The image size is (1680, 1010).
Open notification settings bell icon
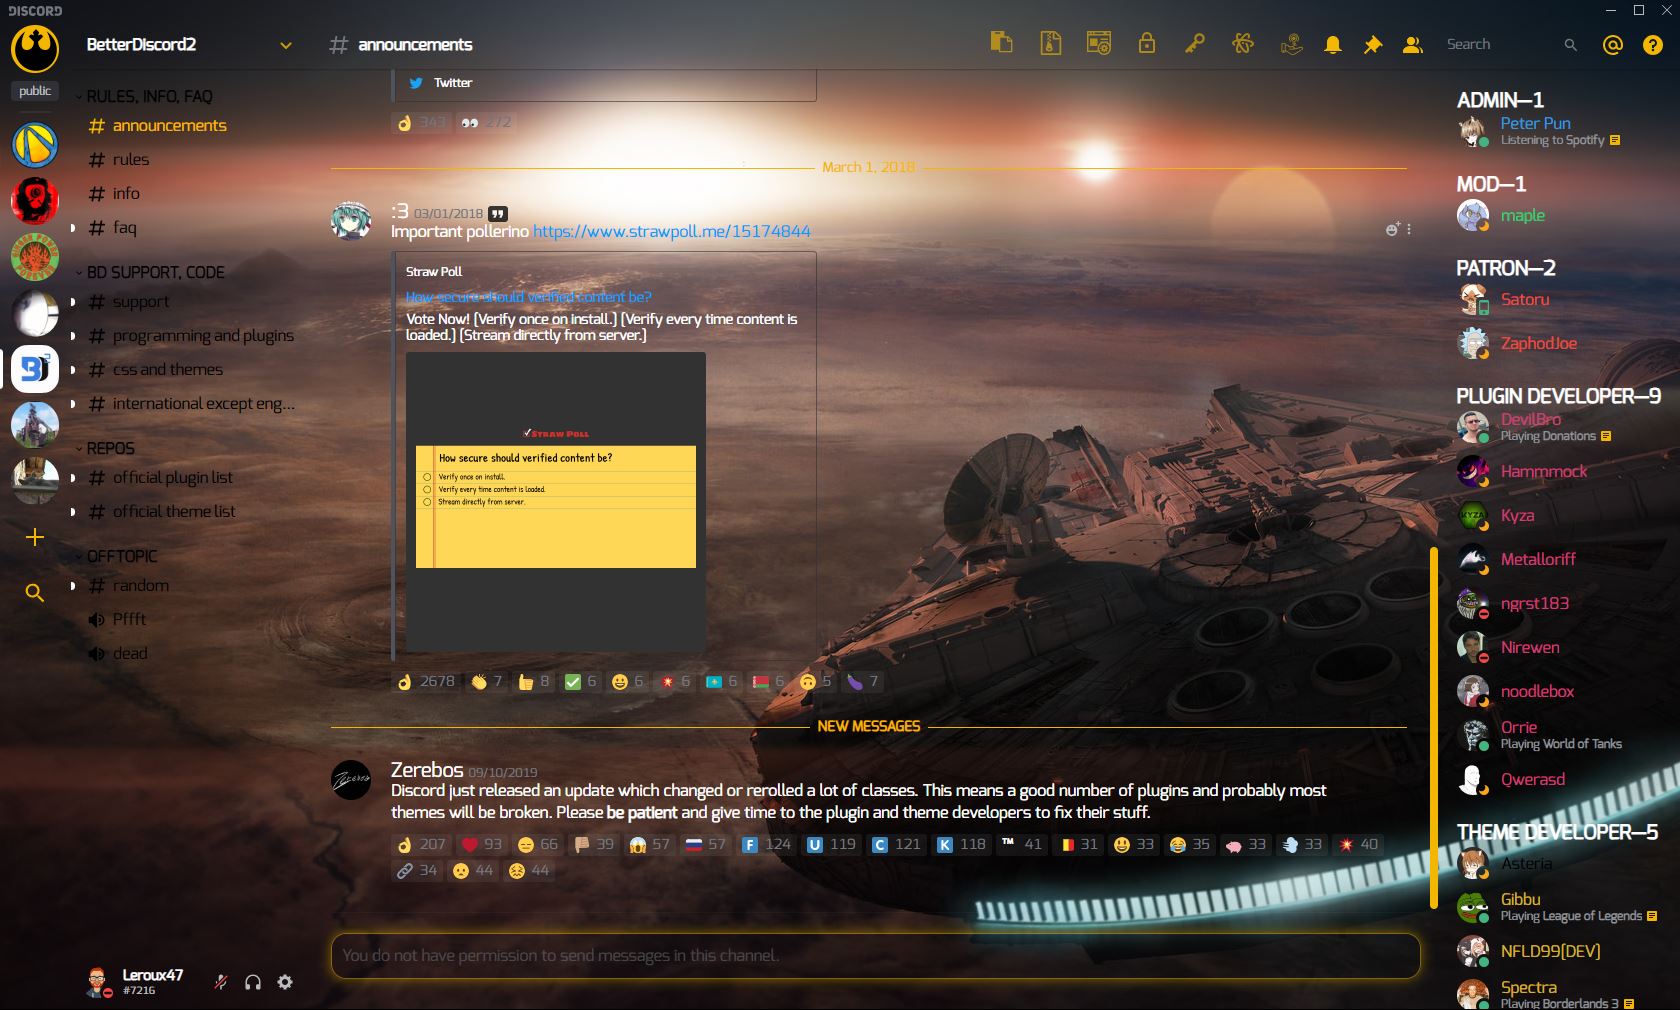tap(1332, 45)
